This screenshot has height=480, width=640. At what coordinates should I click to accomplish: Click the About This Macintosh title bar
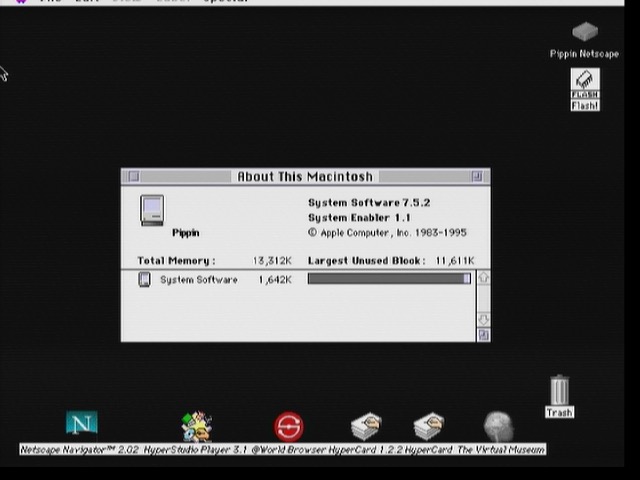306,176
